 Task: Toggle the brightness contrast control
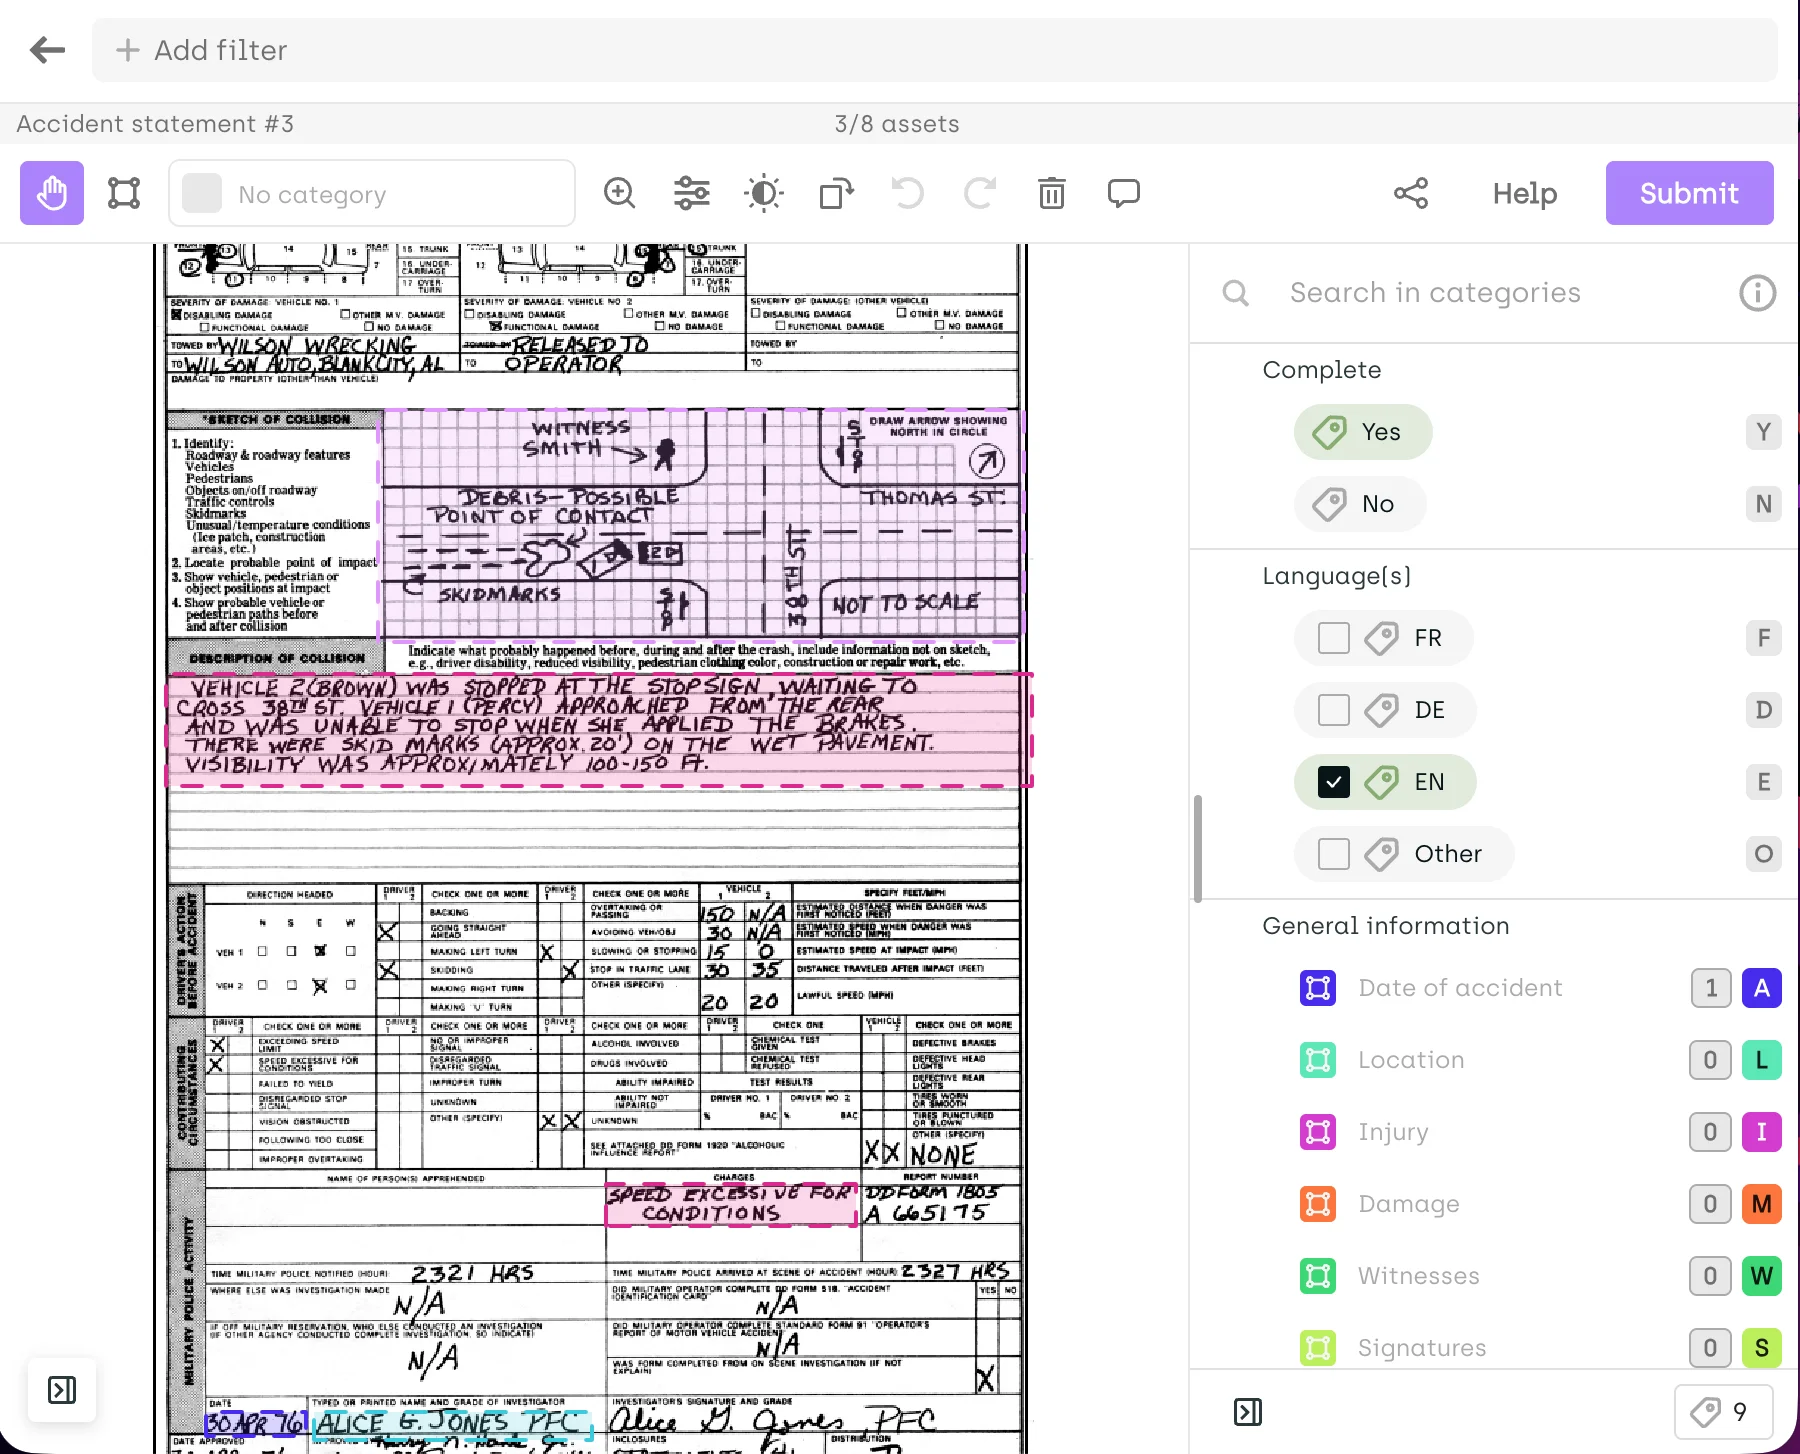(x=764, y=193)
